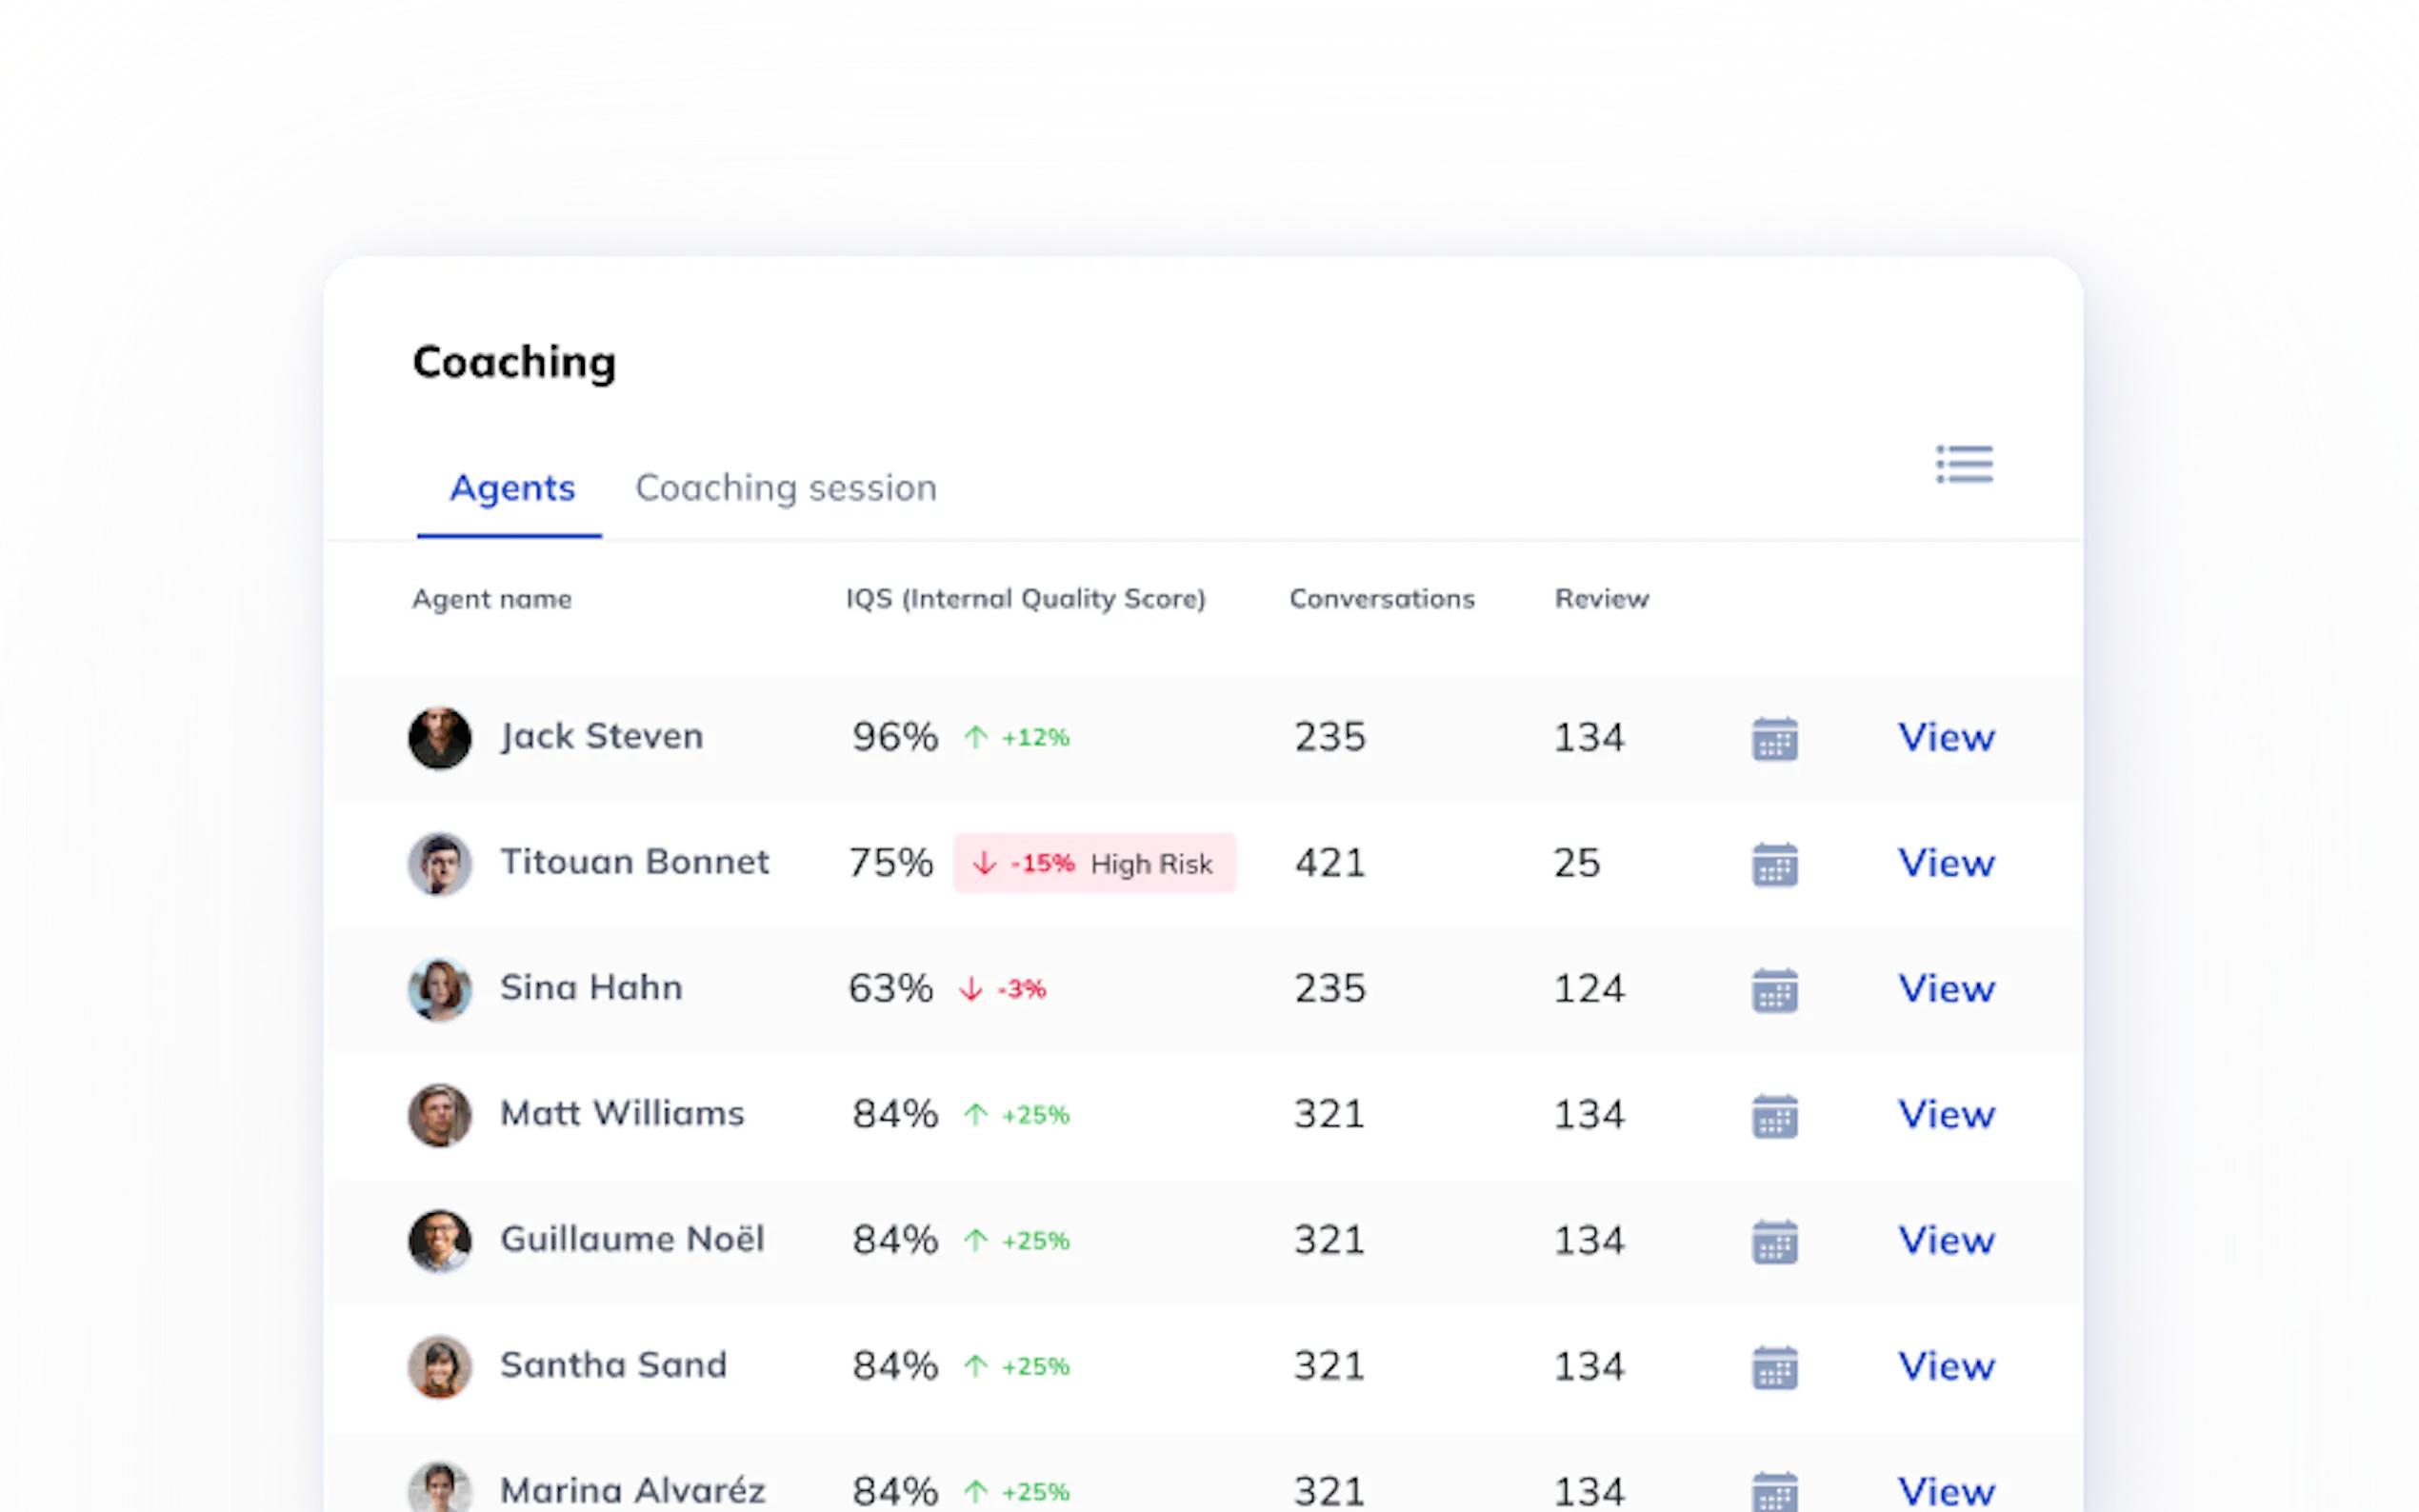Click View link for Matt Williams
The width and height of the screenshot is (2419, 1512).
point(1945,1115)
